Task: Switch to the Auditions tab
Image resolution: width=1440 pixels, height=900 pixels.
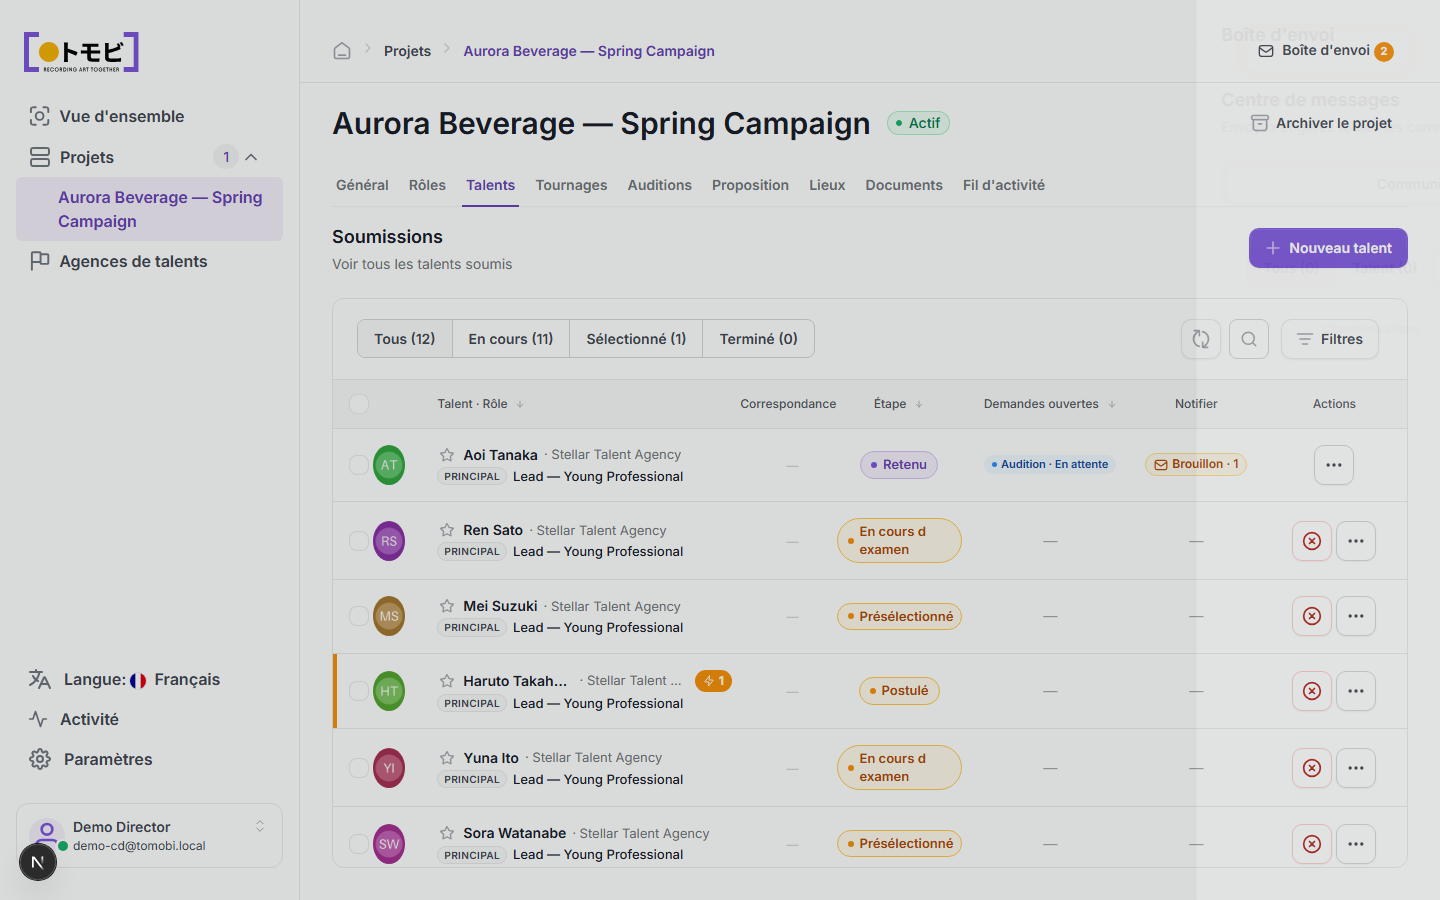Action: (660, 185)
